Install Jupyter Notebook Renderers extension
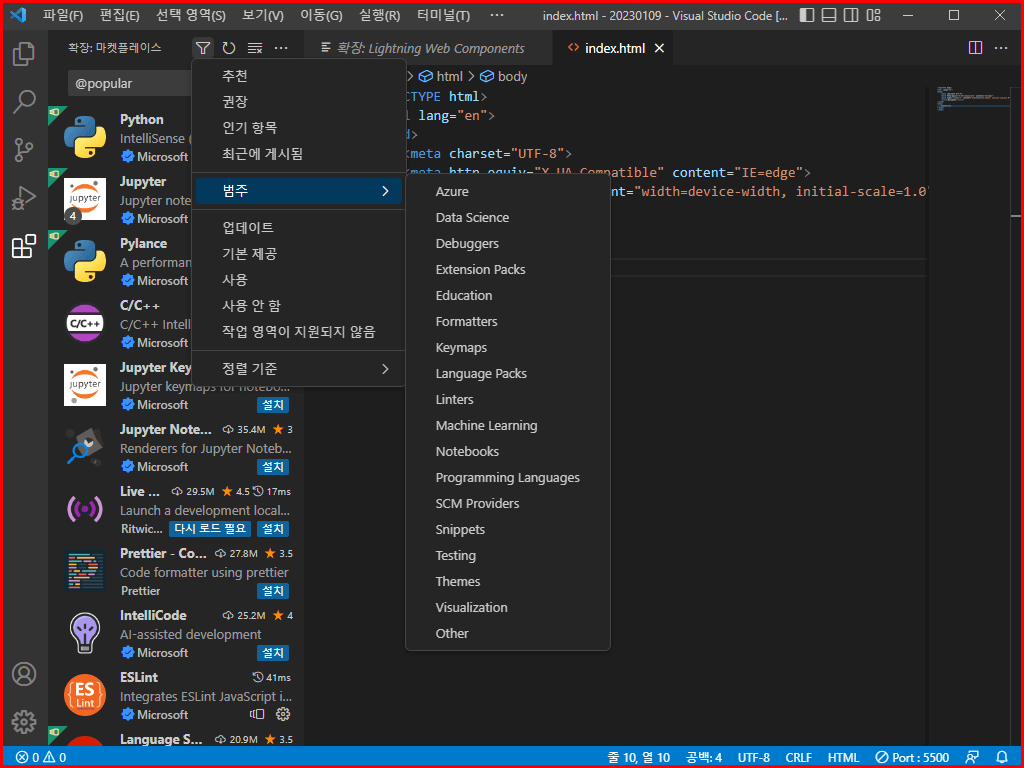Viewport: 1024px width, 768px height. point(273,467)
